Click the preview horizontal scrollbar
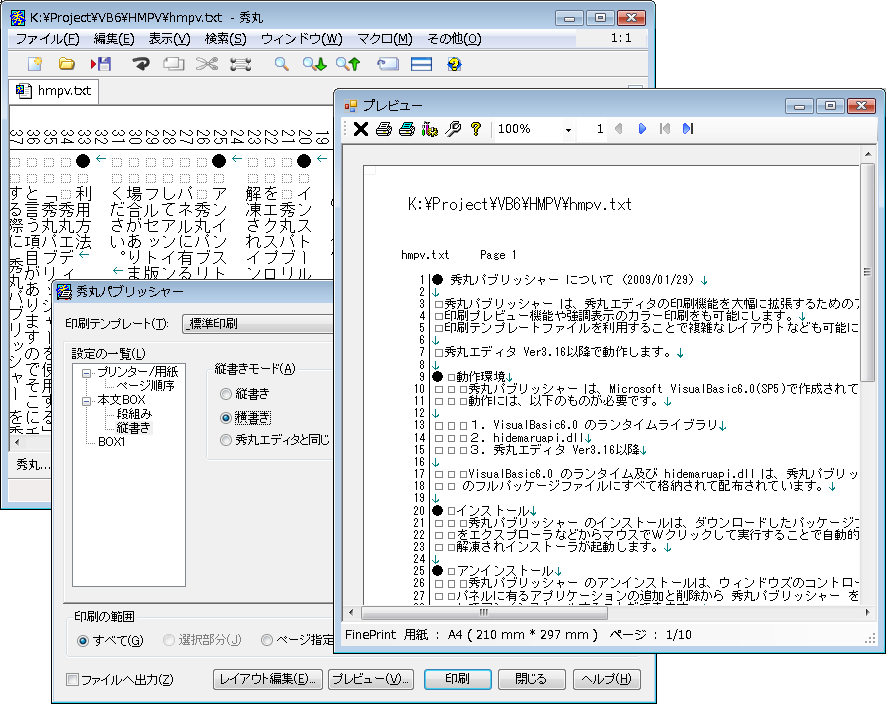Image resolution: width=889 pixels, height=708 pixels. [600, 613]
